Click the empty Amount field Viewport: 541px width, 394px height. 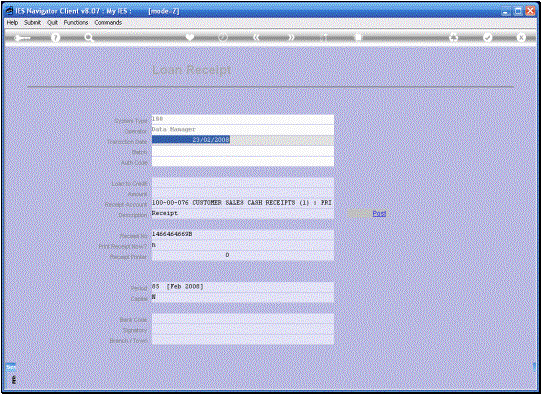coord(243,193)
